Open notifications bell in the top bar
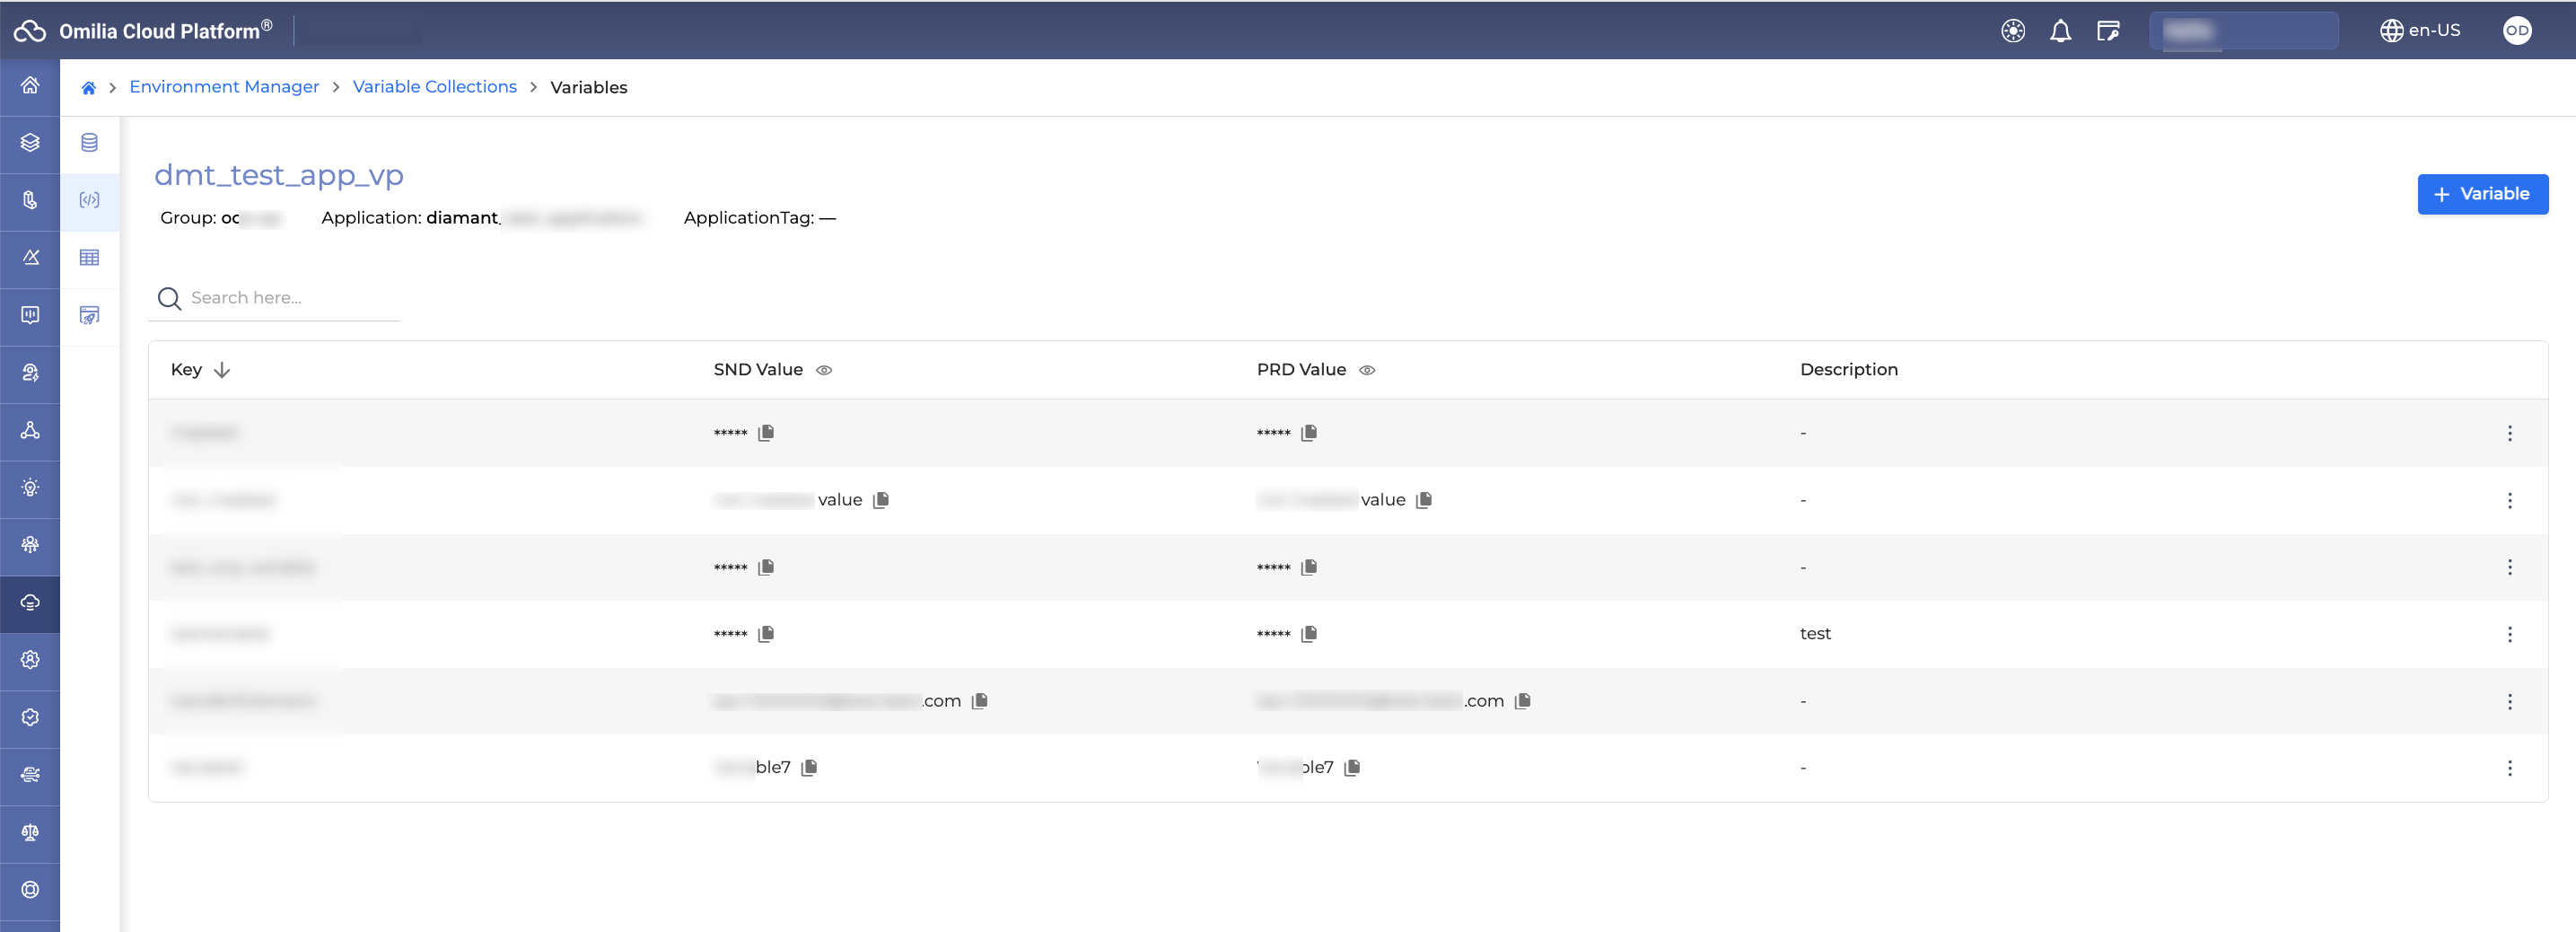 pos(2060,31)
